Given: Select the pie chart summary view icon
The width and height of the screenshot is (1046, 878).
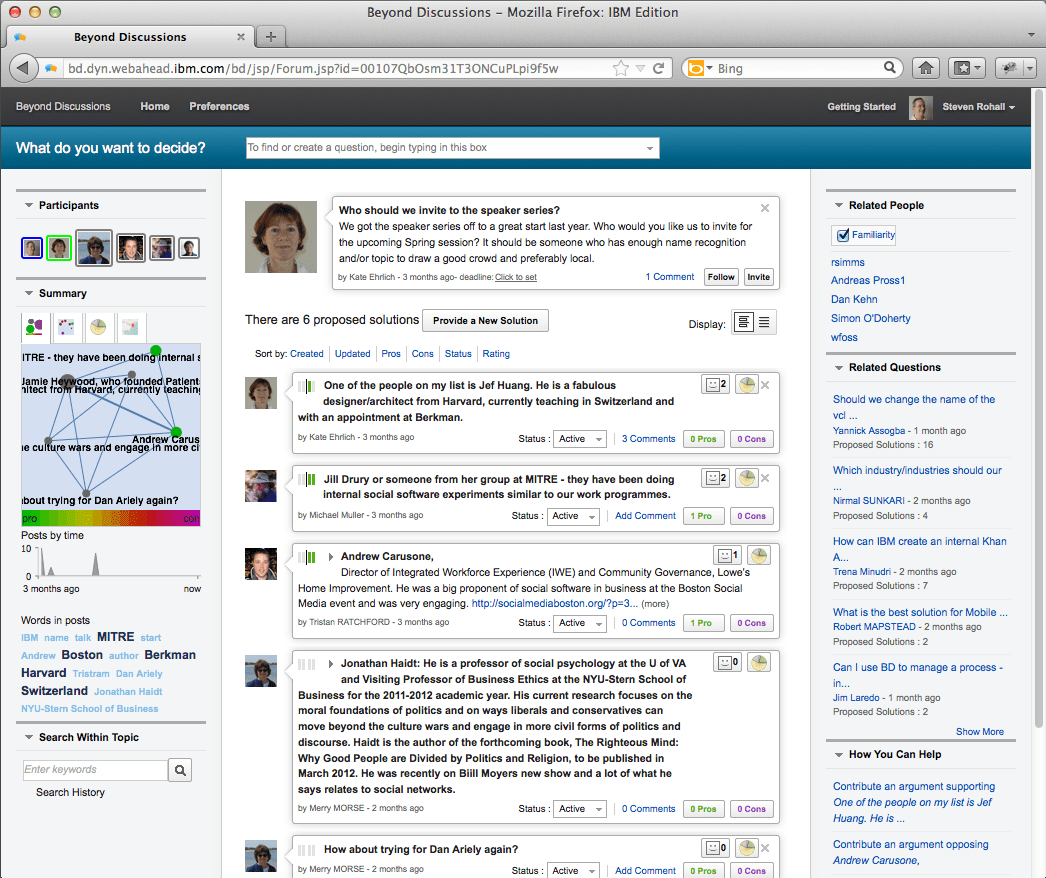Looking at the screenshot, I should click(x=98, y=327).
